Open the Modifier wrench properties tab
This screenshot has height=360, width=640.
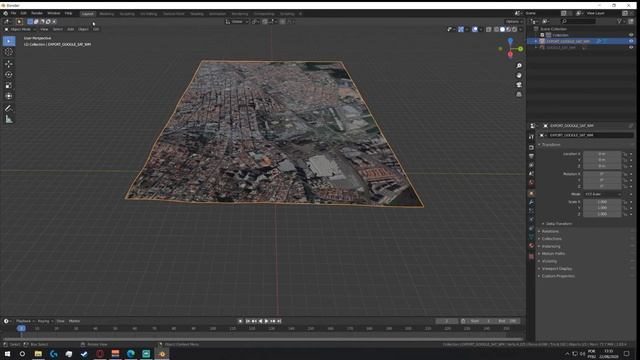531,202
